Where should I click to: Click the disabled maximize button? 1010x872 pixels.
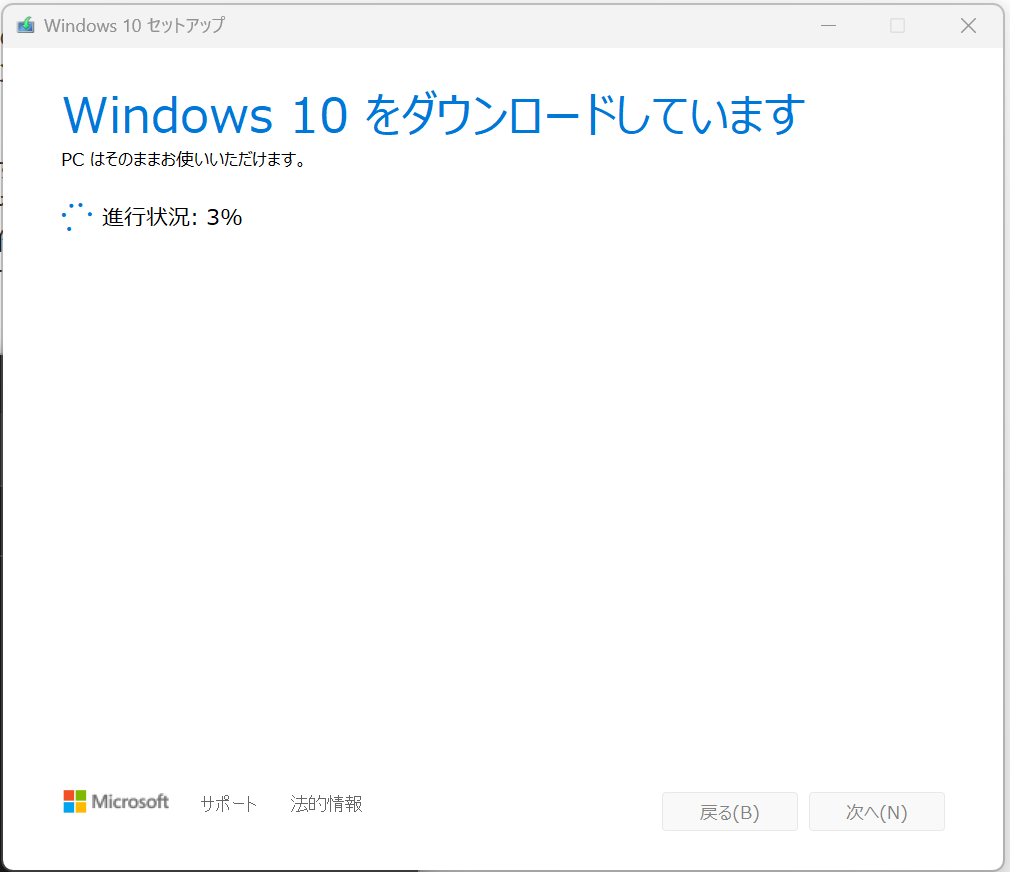pos(897,25)
